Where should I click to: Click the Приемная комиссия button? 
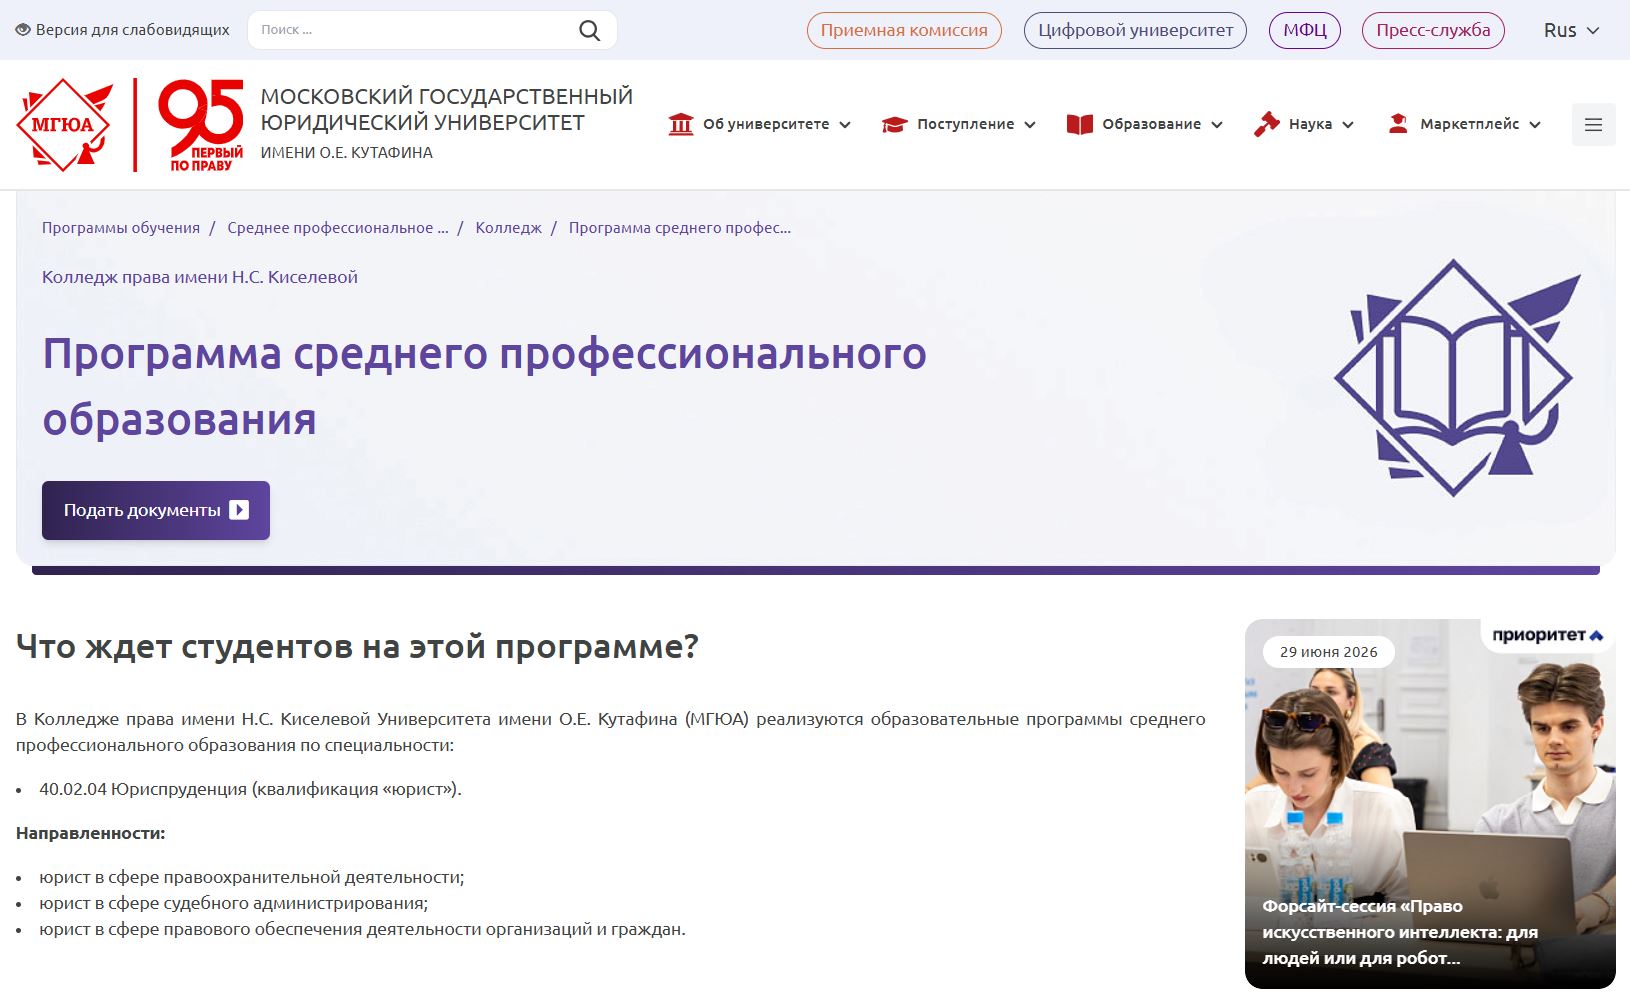point(904,30)
